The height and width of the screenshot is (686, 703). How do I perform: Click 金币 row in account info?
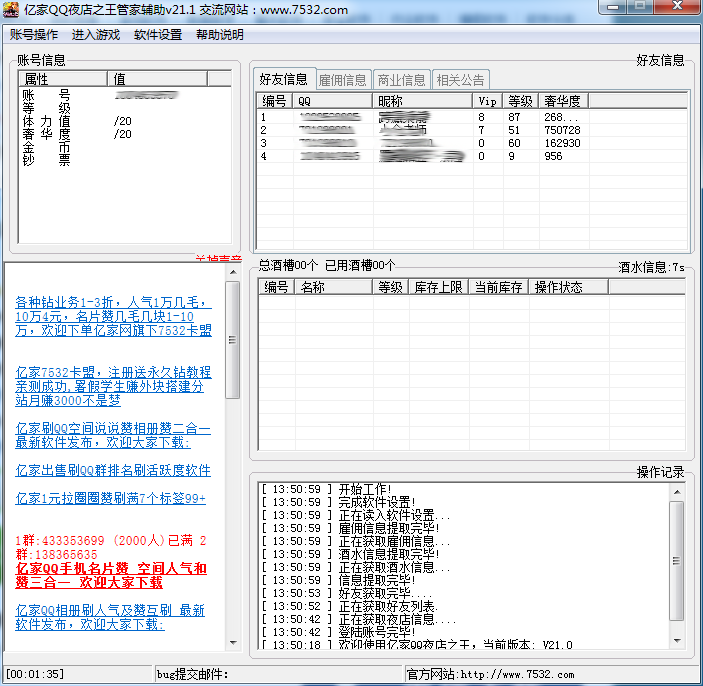[125, 147]
